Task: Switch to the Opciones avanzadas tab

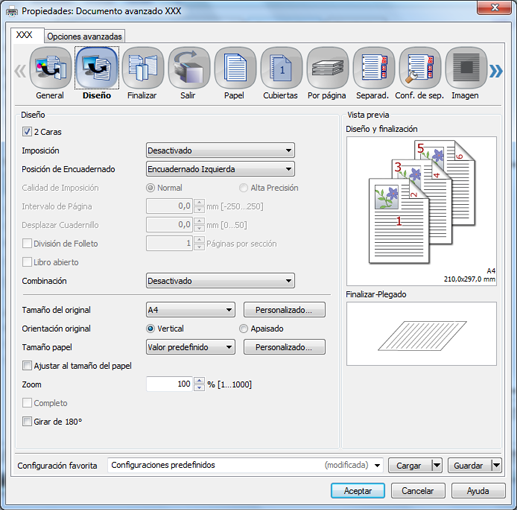Action: 85,36
